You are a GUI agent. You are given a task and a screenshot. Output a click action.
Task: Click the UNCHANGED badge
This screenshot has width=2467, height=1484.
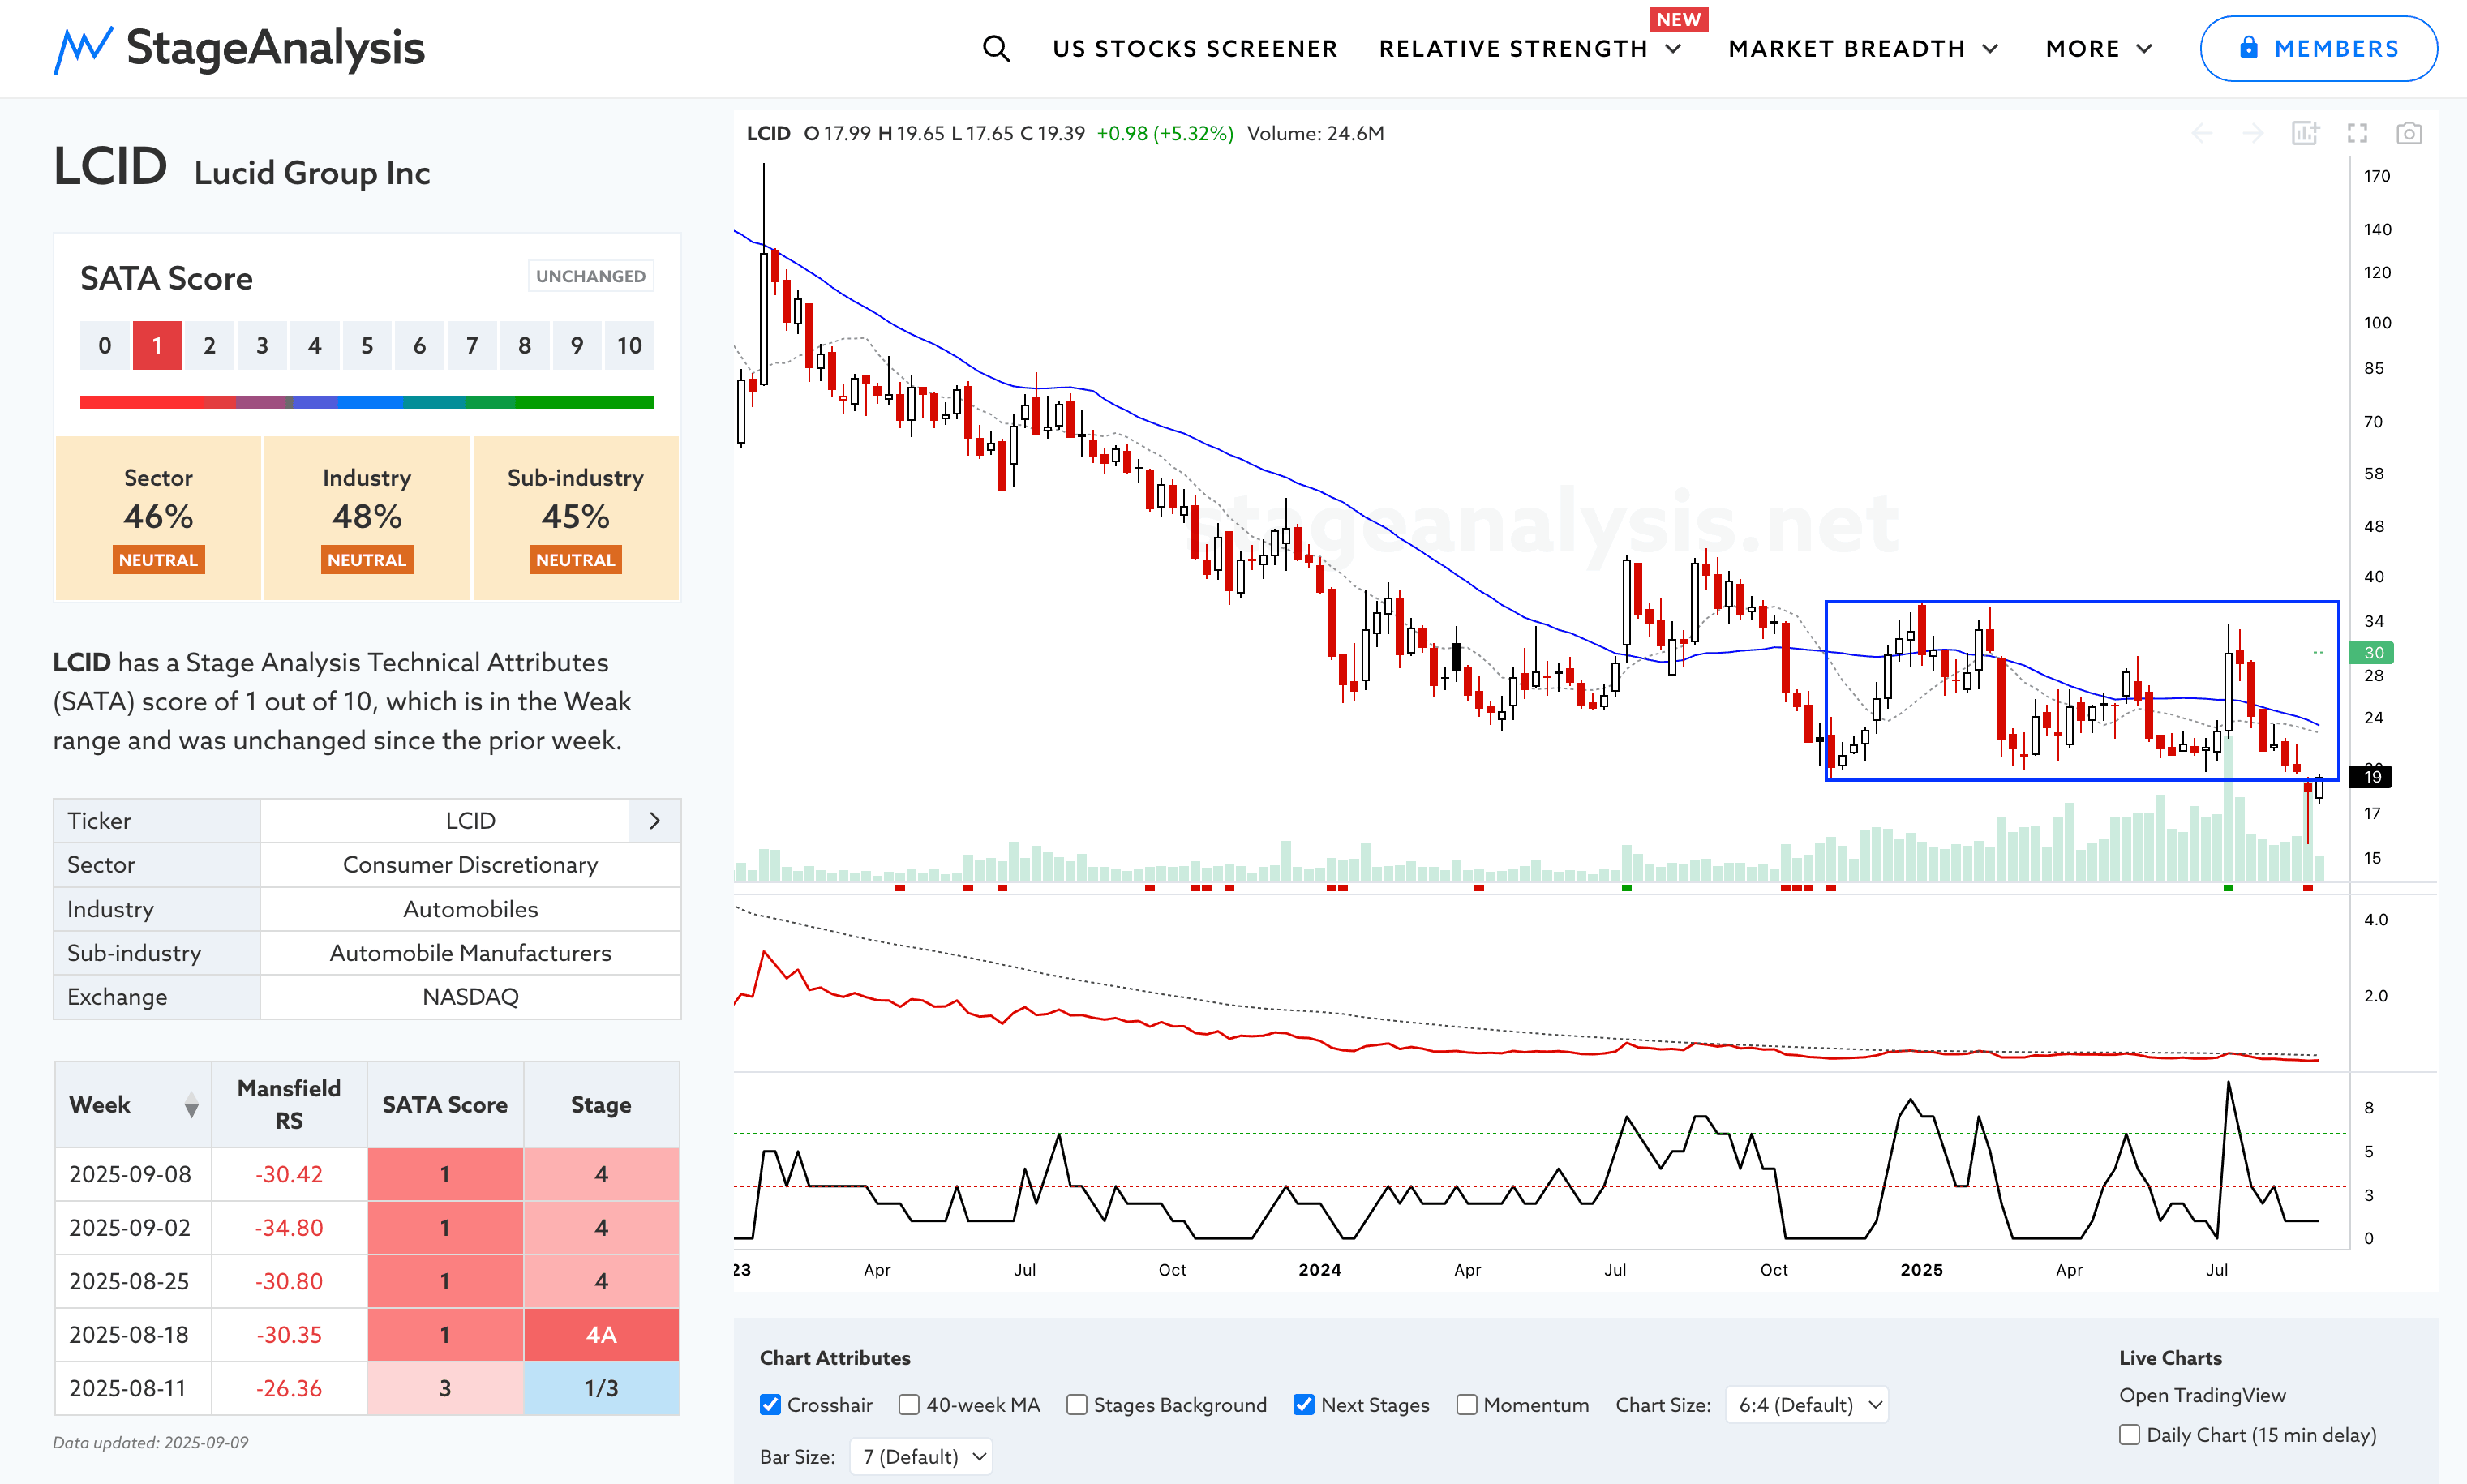(591, 276)
